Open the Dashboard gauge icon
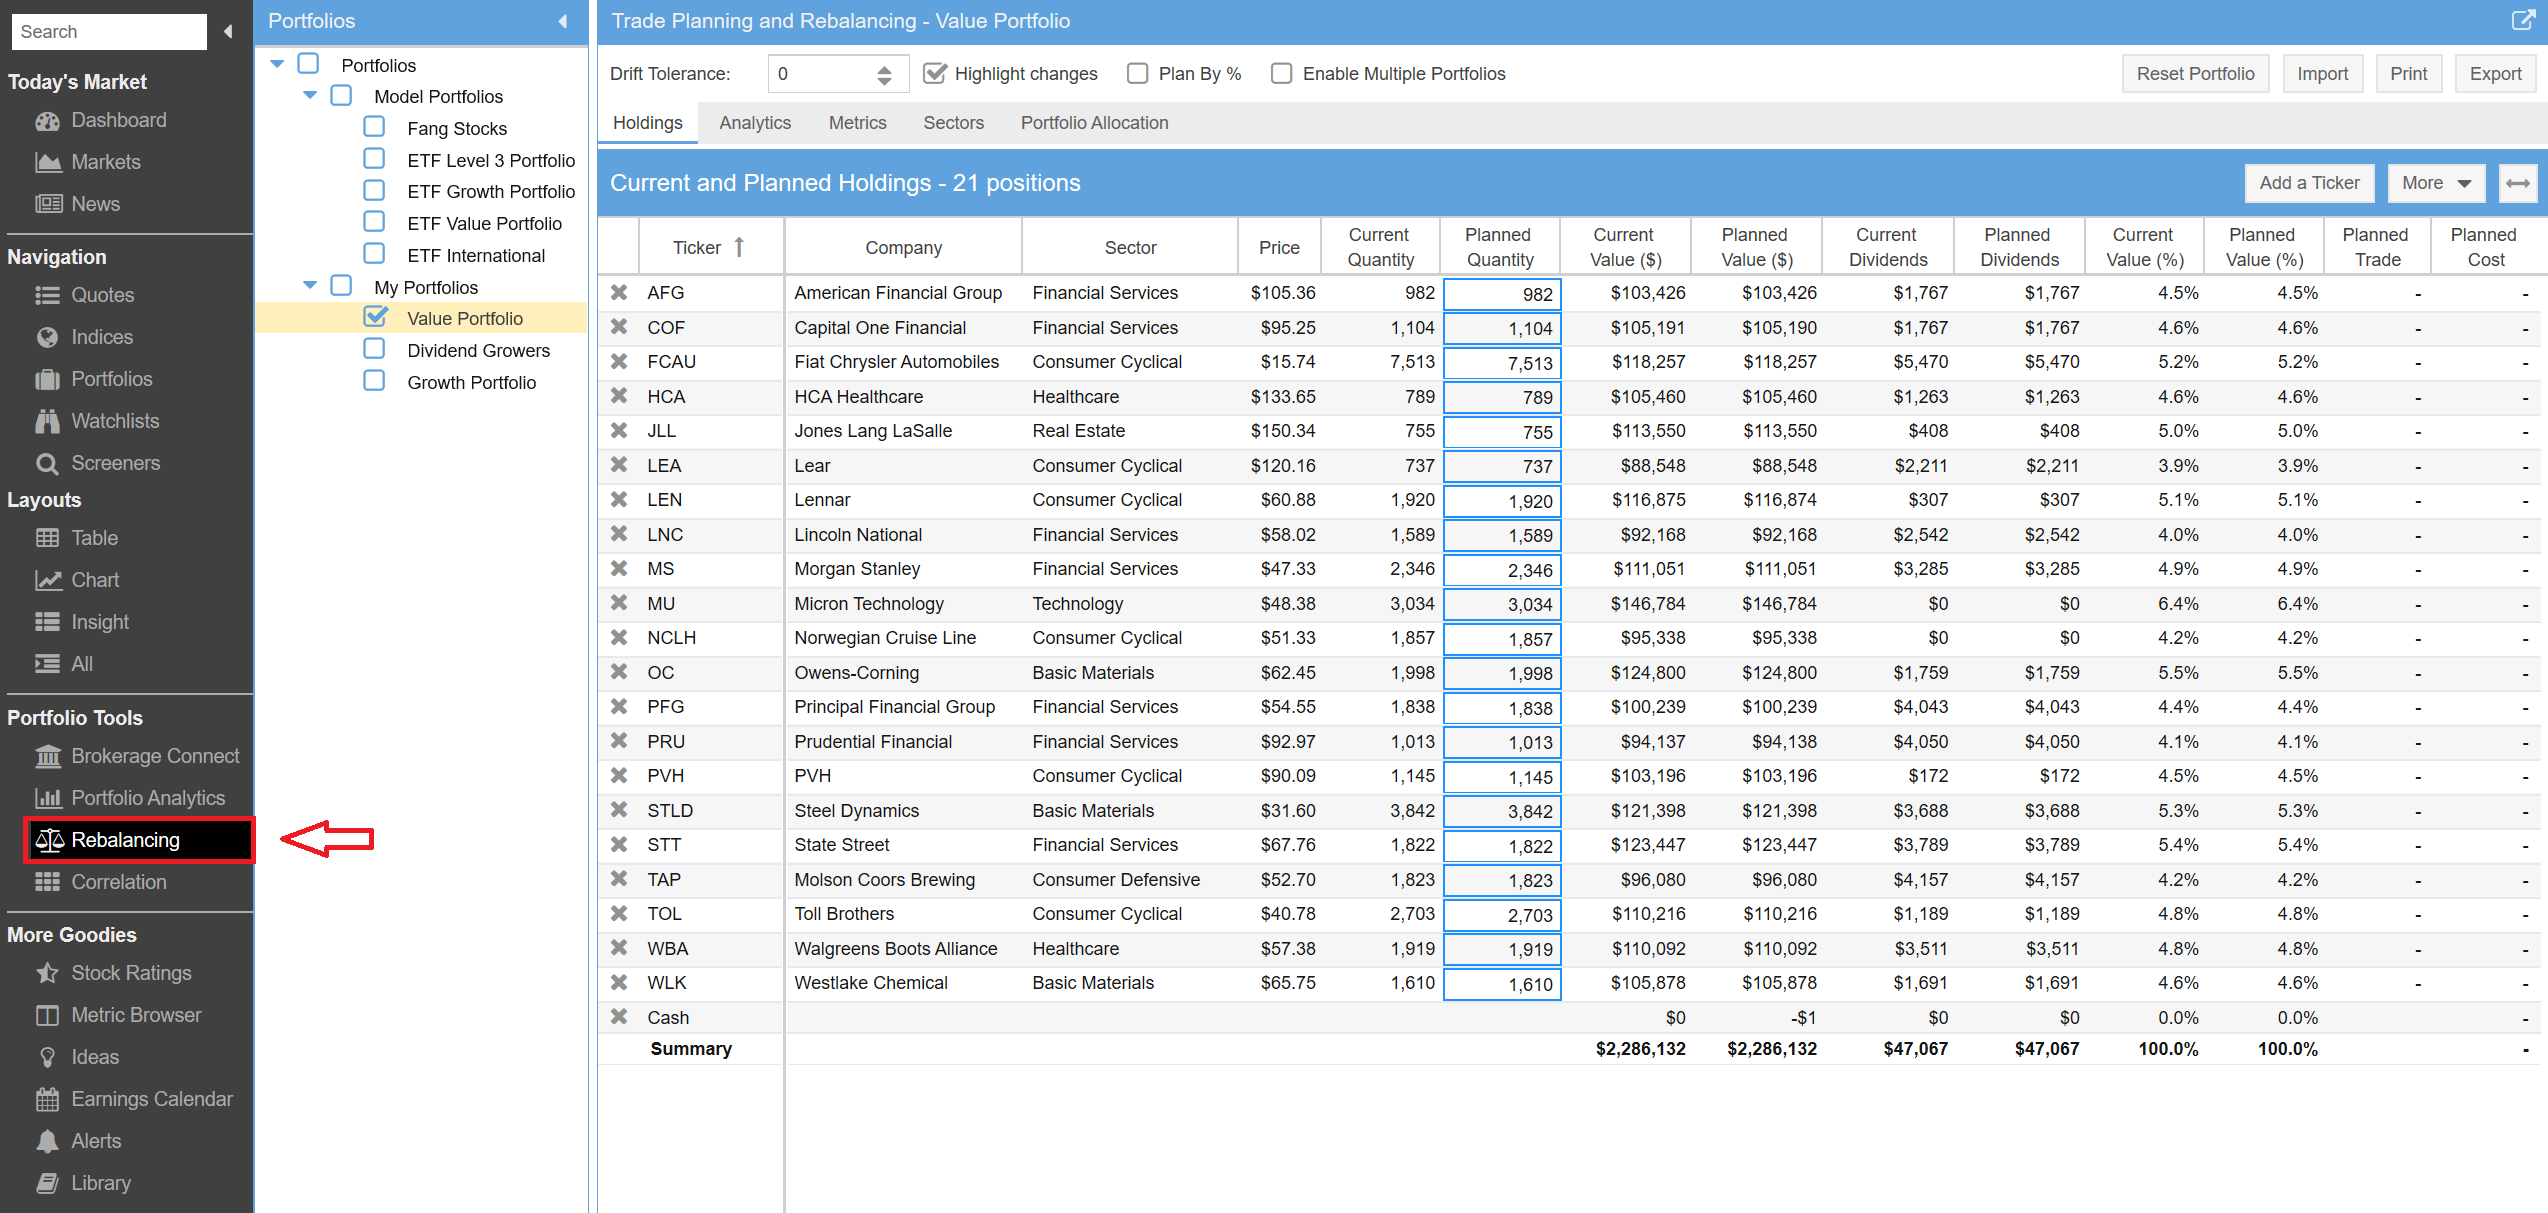 [x=47, y=121]
